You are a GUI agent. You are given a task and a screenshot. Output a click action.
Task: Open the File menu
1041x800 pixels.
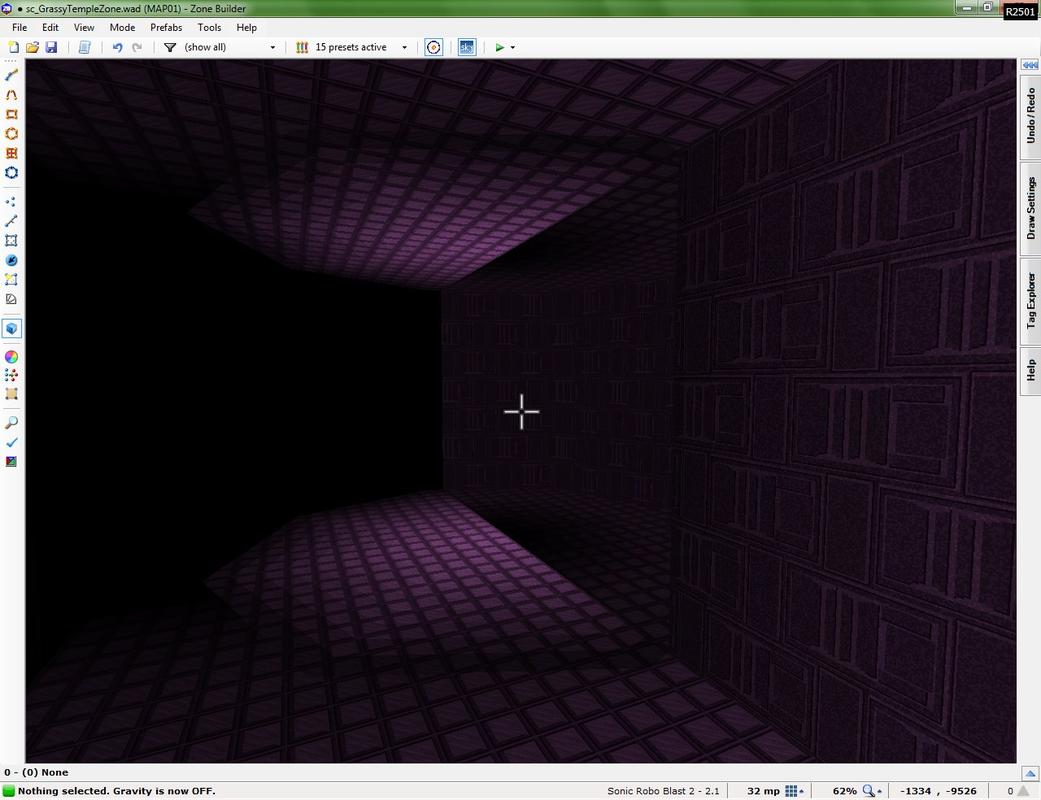tap(20, 27)
